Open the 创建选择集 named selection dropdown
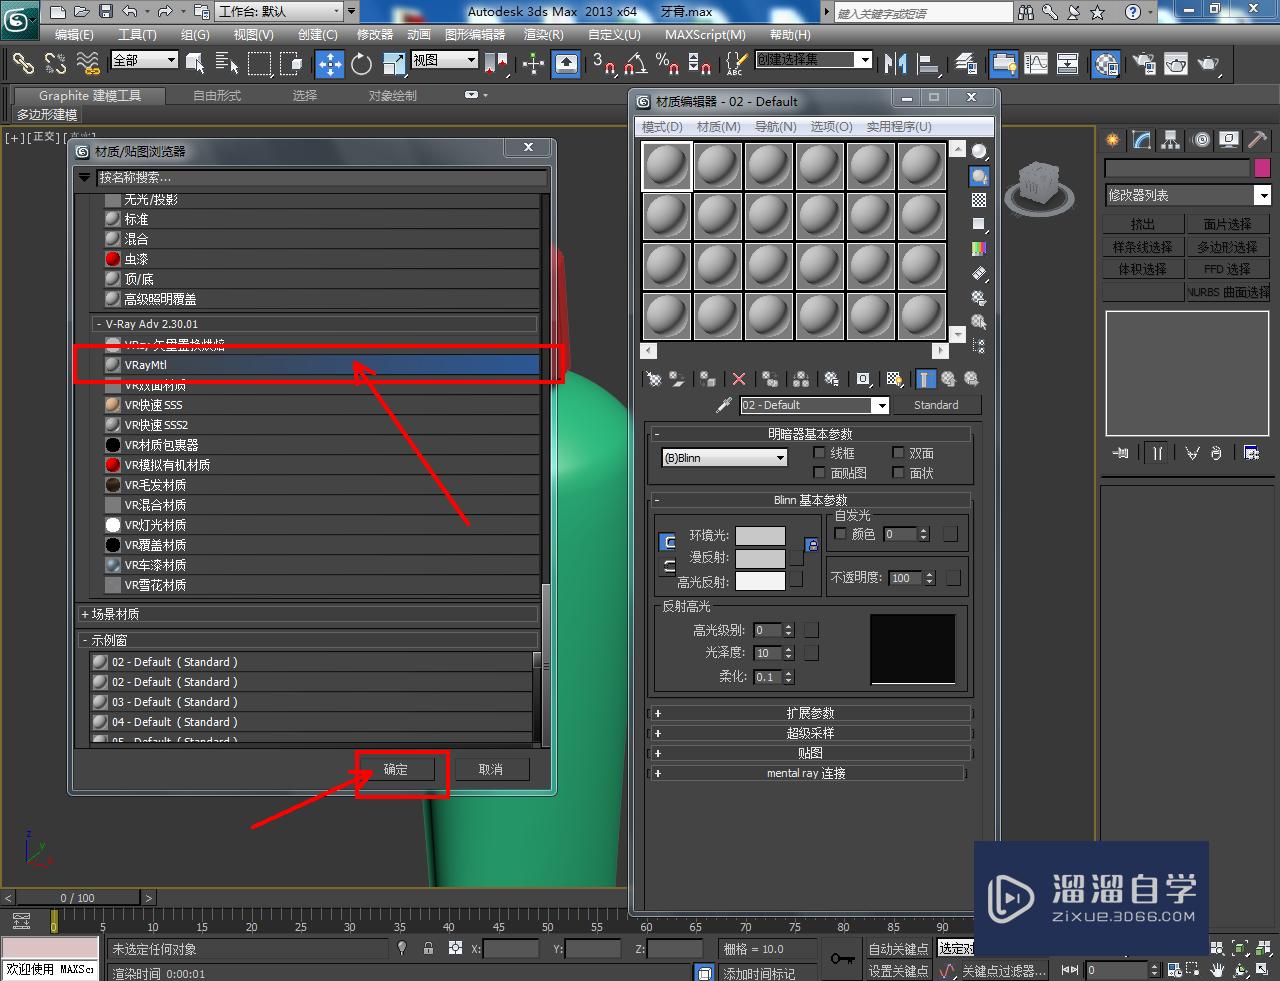The image size is (1280, 981). 813,60
